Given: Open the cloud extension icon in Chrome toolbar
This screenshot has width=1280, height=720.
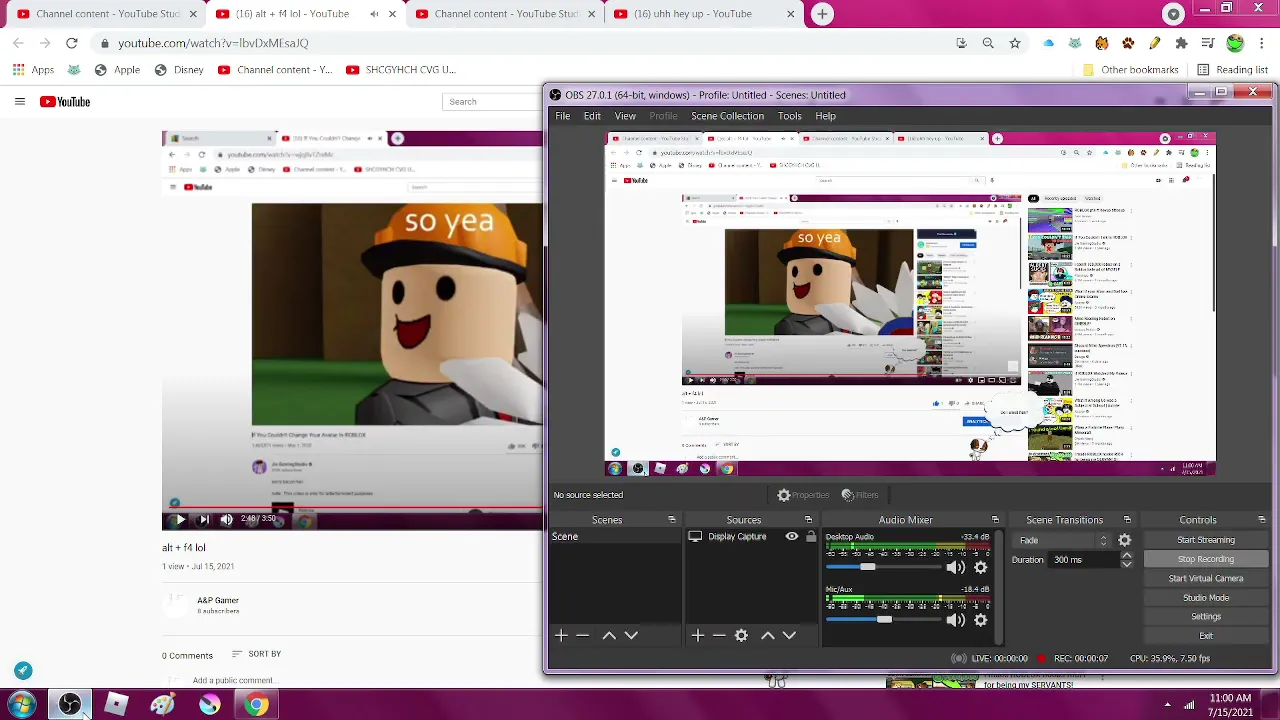Looking at the screenshot, I should 1048,43.
